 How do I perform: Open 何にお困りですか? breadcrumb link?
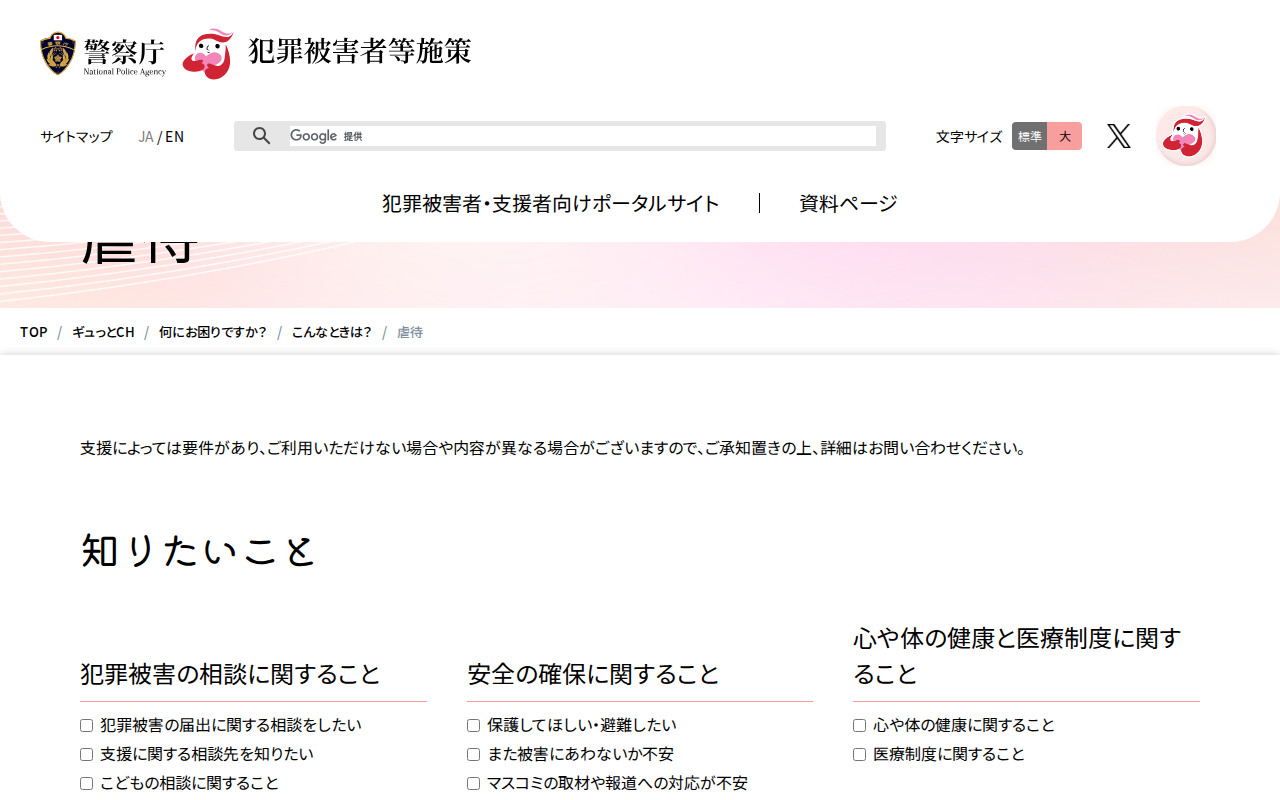213,332
